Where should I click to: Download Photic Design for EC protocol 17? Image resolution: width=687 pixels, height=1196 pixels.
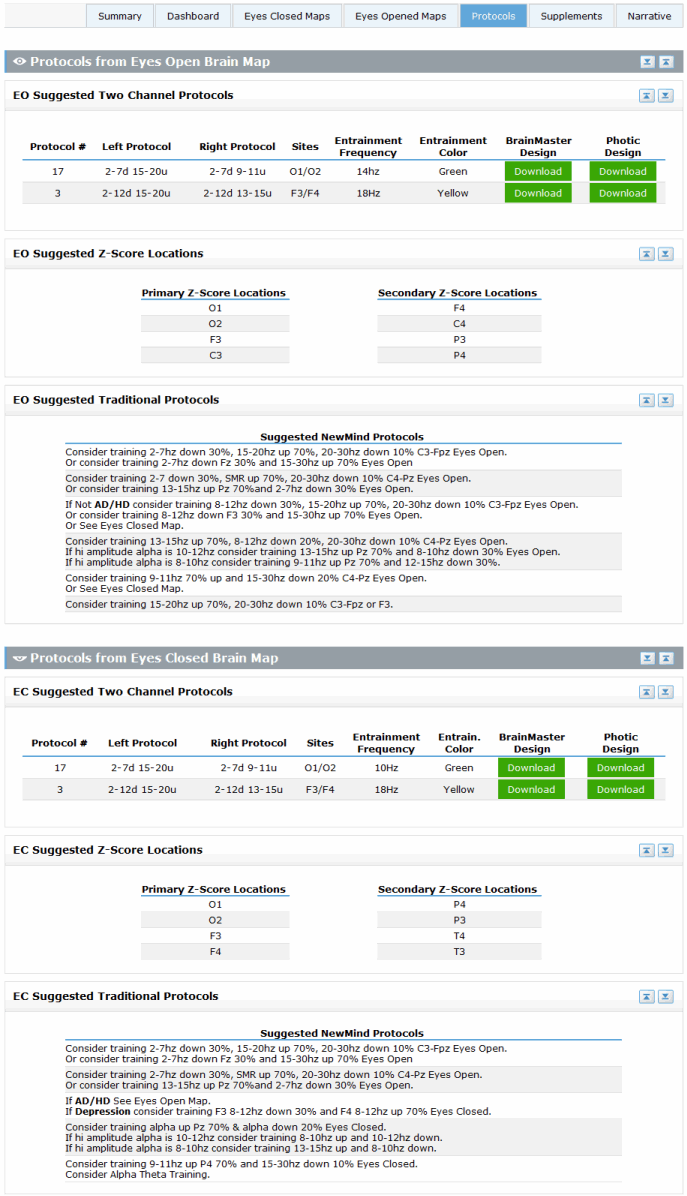click(620, 768)
